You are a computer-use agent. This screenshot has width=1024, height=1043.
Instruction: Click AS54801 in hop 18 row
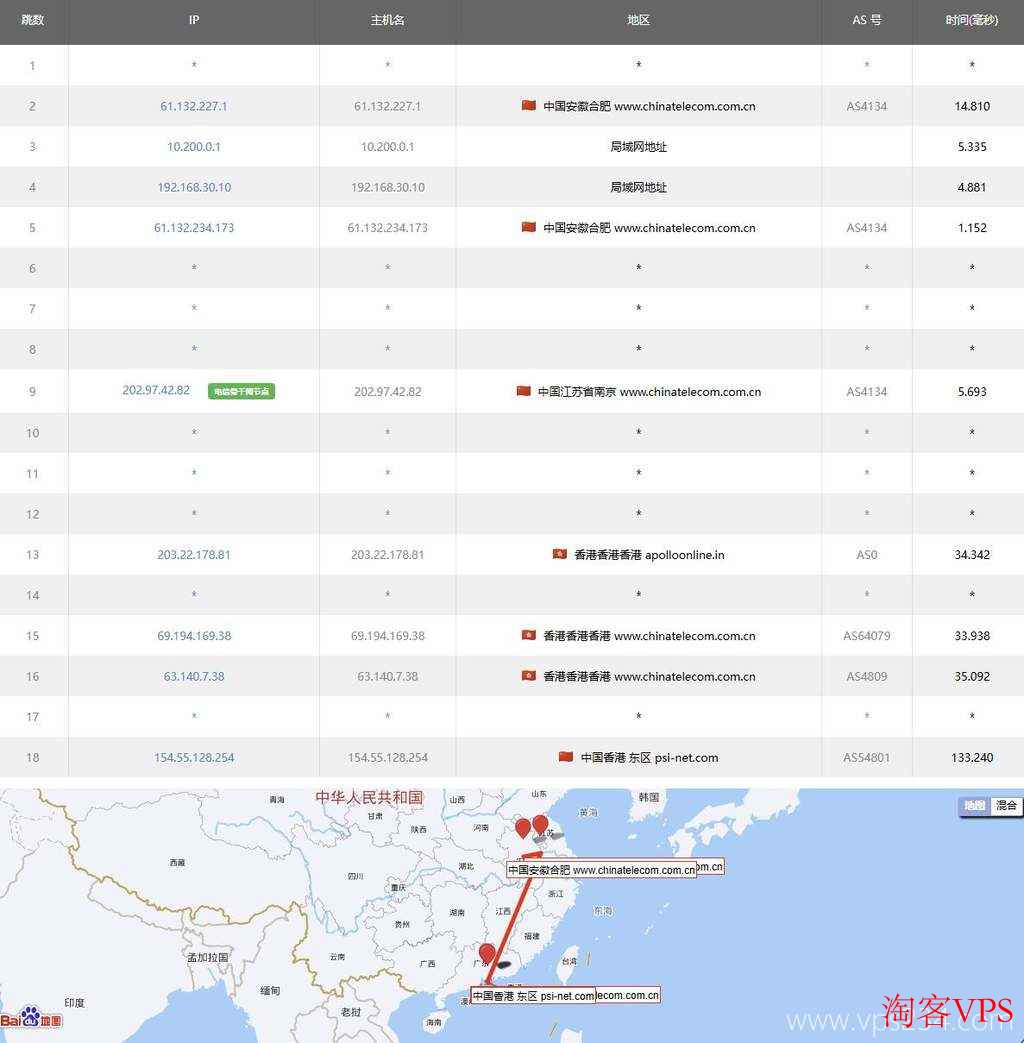tap(866, 757)
